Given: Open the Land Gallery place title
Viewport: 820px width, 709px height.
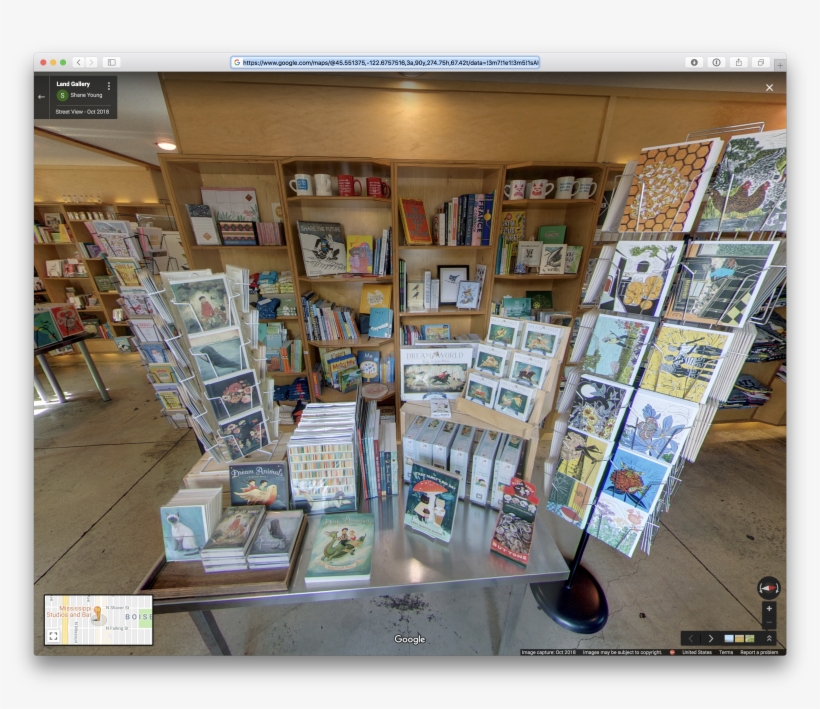Looking at the screenshot, I should (73, 84).
